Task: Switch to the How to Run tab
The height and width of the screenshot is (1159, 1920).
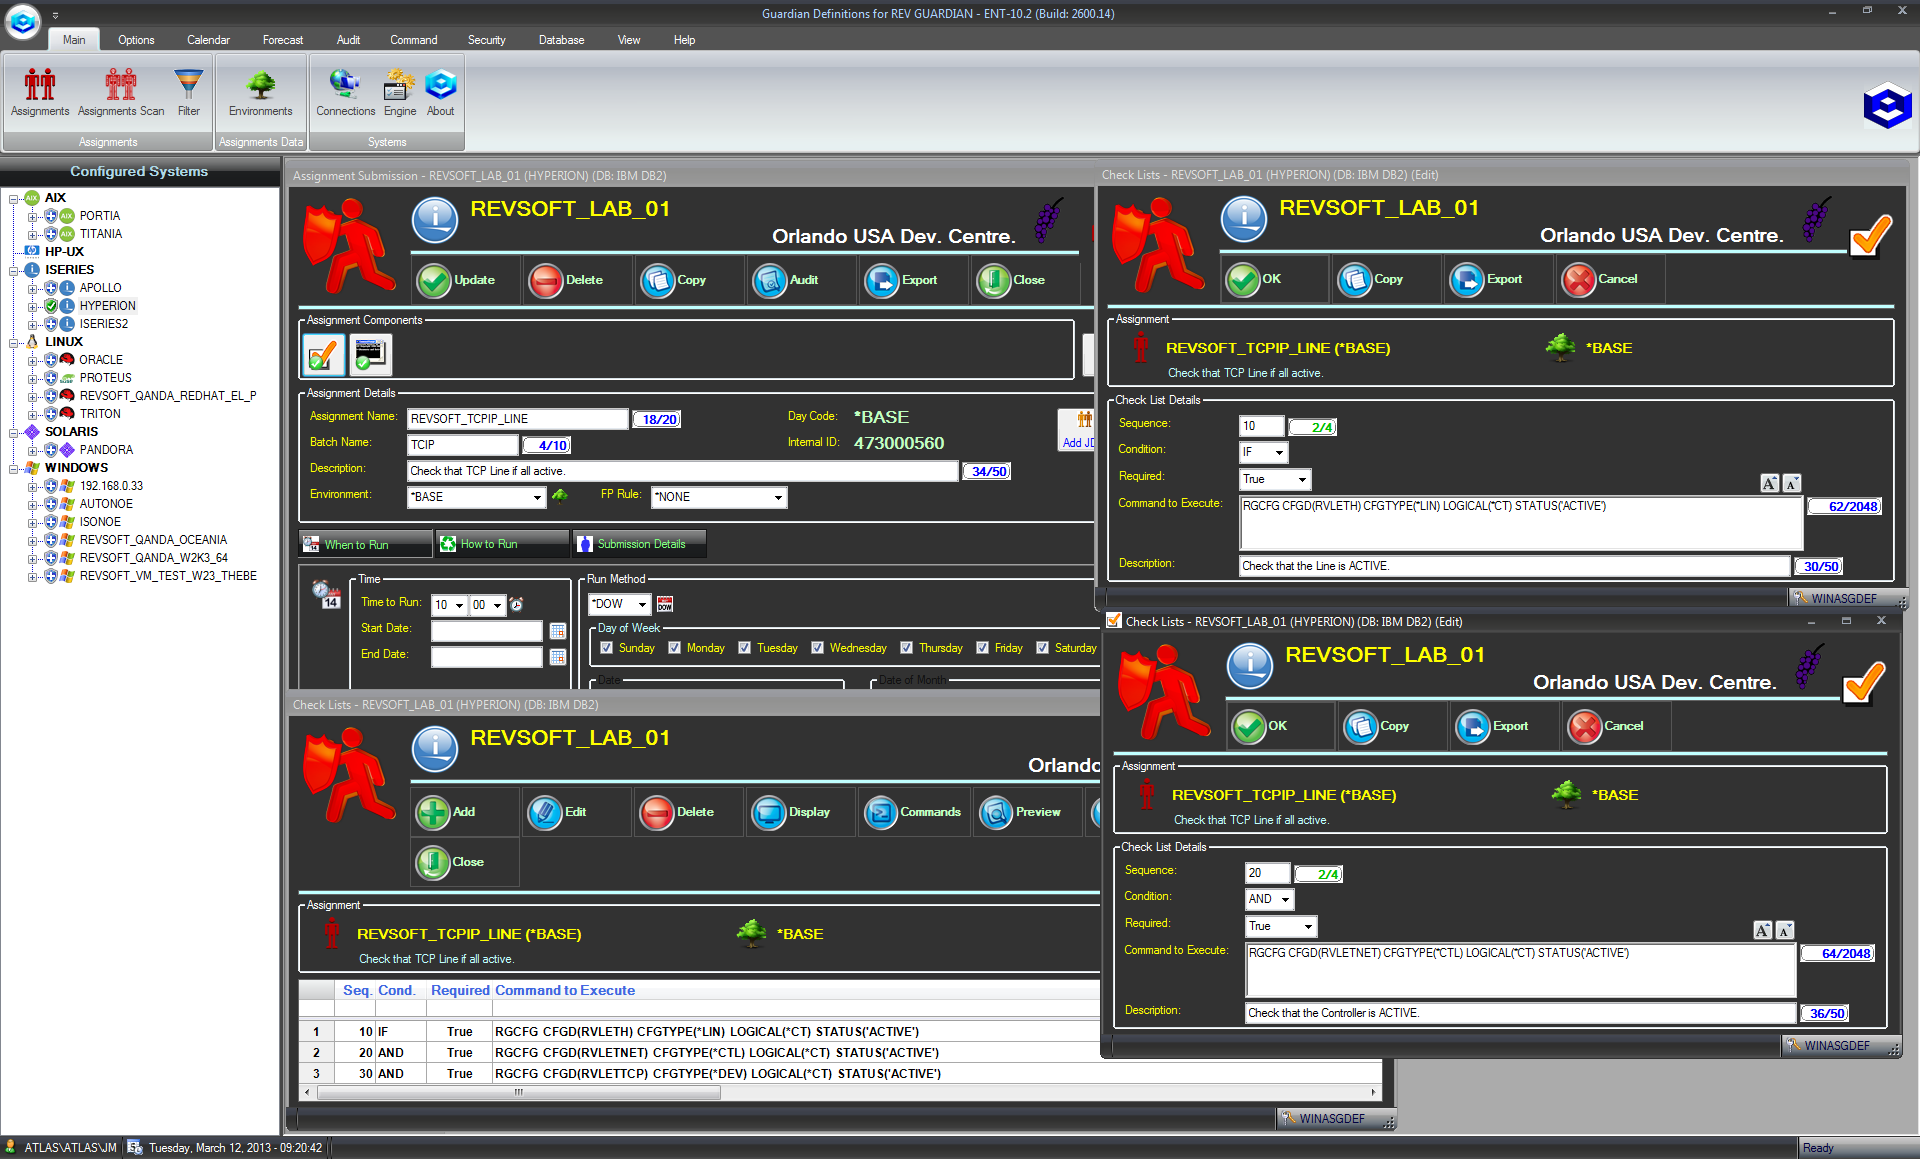Action: (x=489, y=544)
